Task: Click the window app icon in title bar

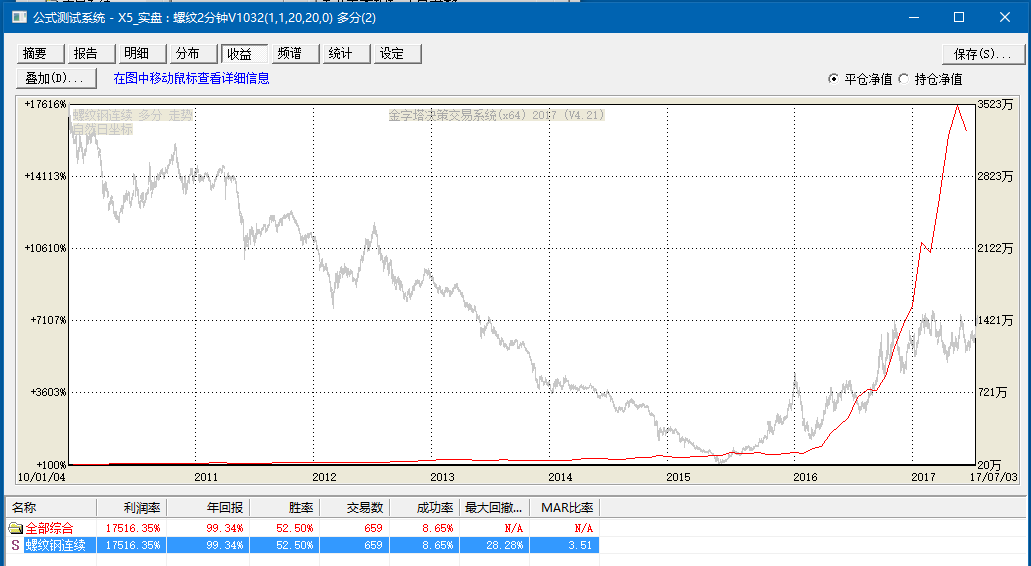Action: (x=20, y=18)
